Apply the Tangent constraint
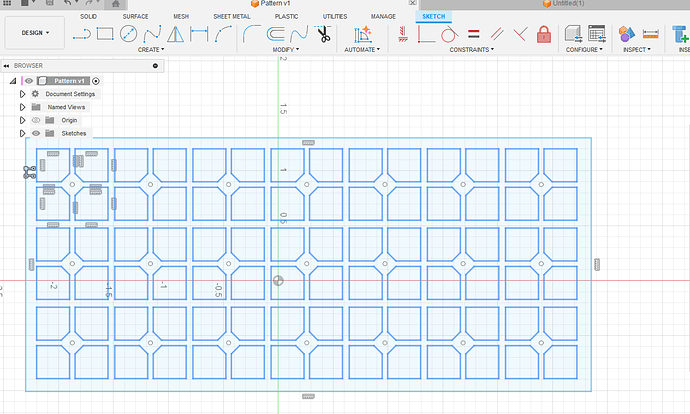The image size is (690, 414). [449, 34]
